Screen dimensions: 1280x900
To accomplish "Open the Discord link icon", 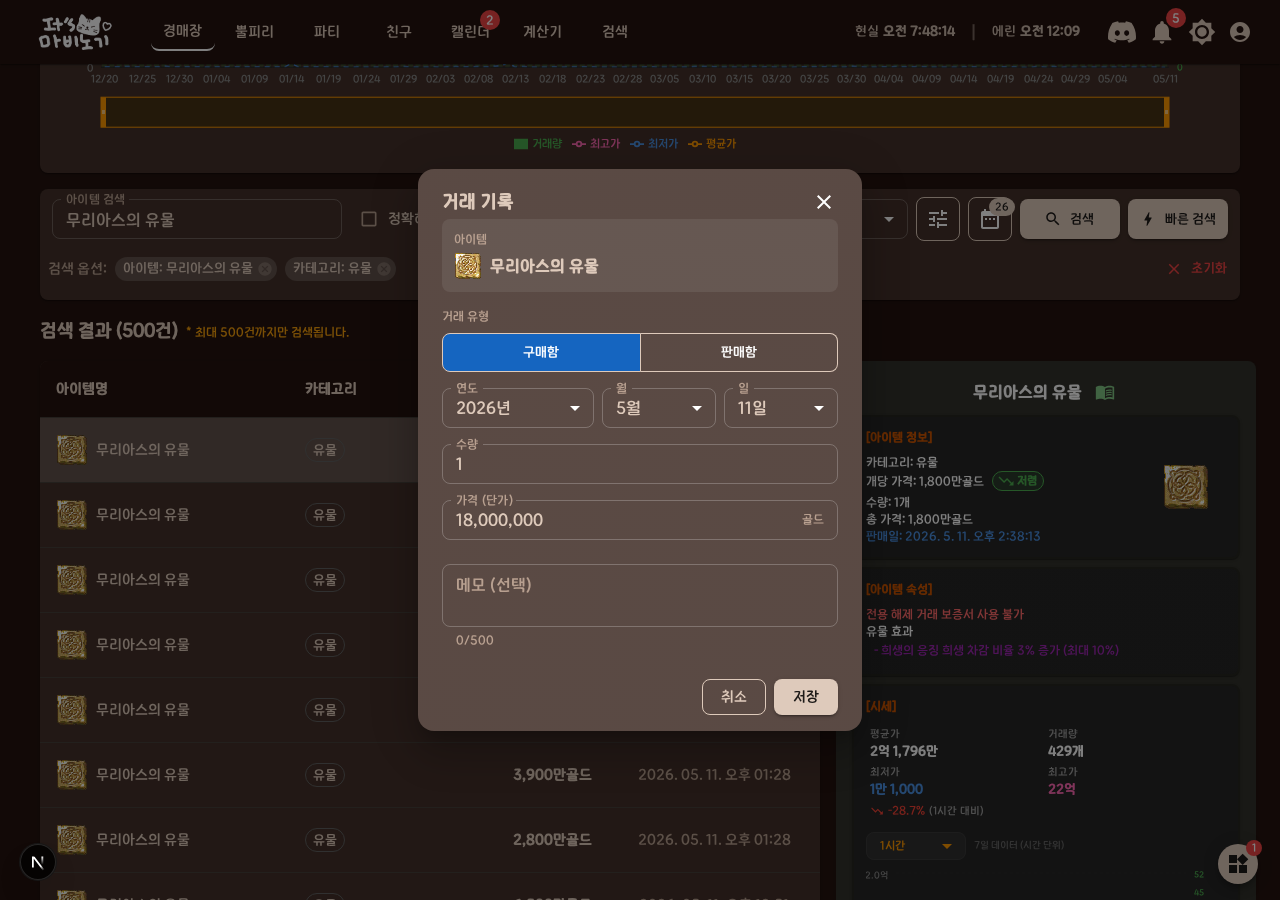I will [1122, 32].
